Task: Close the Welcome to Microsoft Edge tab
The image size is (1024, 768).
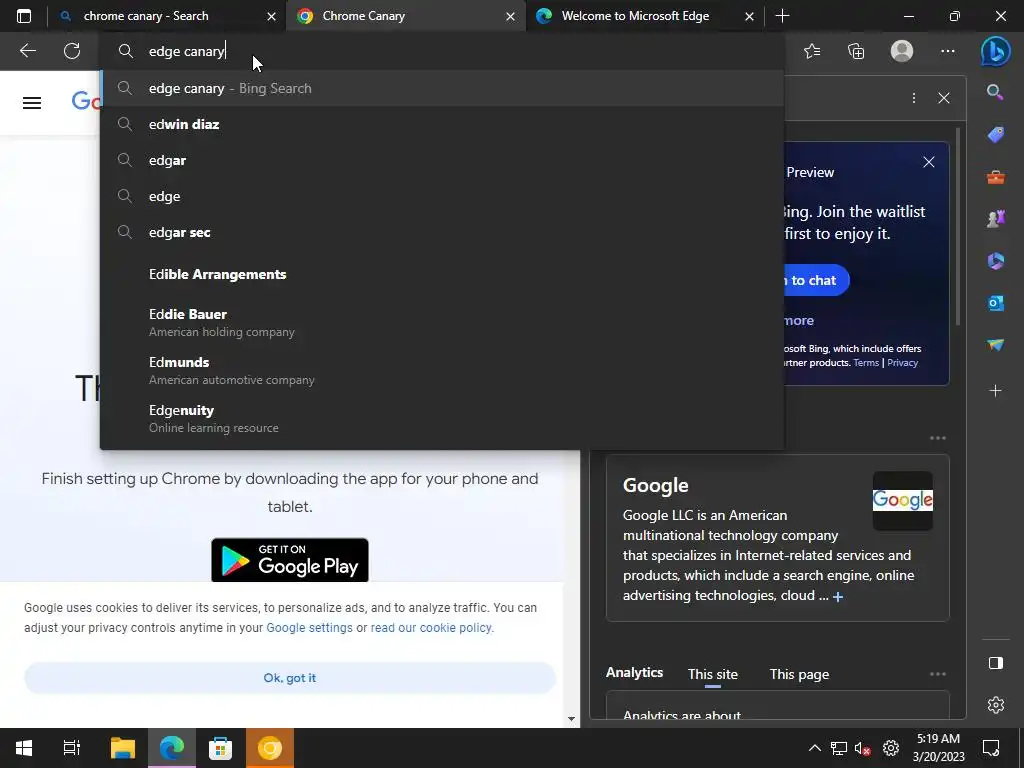Action: tap(749, 16)
